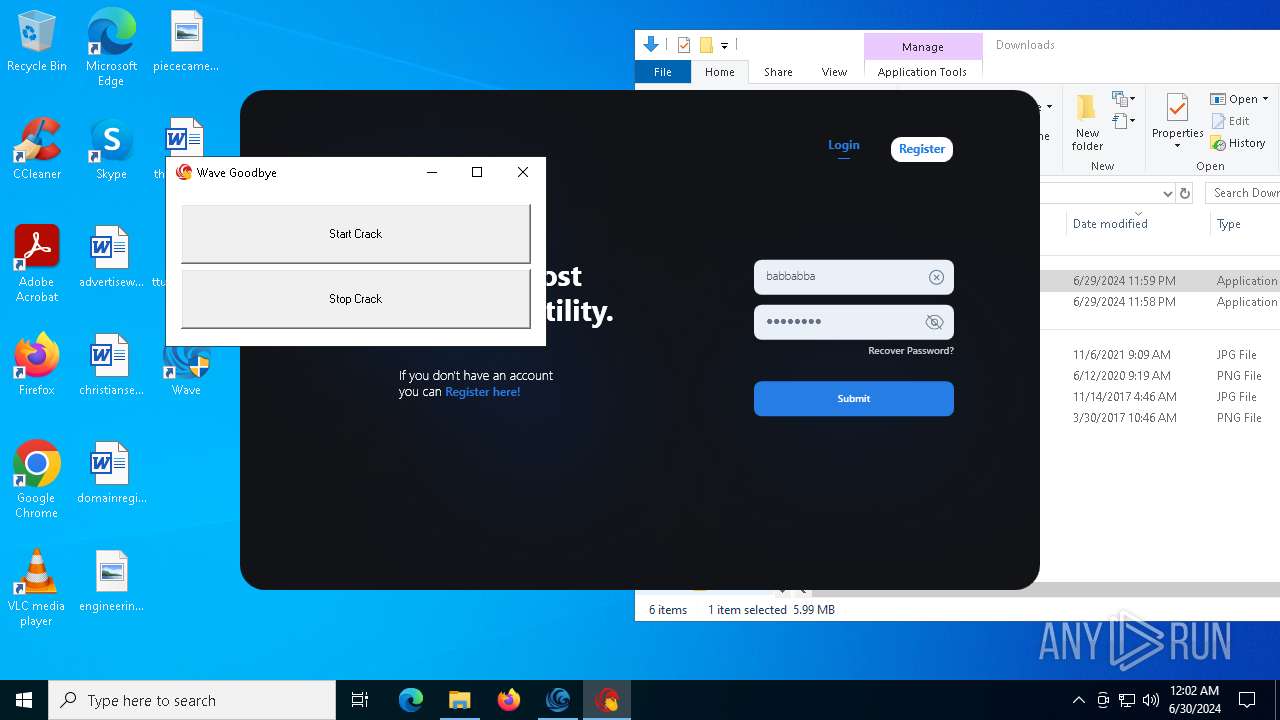Click the Wave Goodbye taskbar icon

[x=607, y=700]
